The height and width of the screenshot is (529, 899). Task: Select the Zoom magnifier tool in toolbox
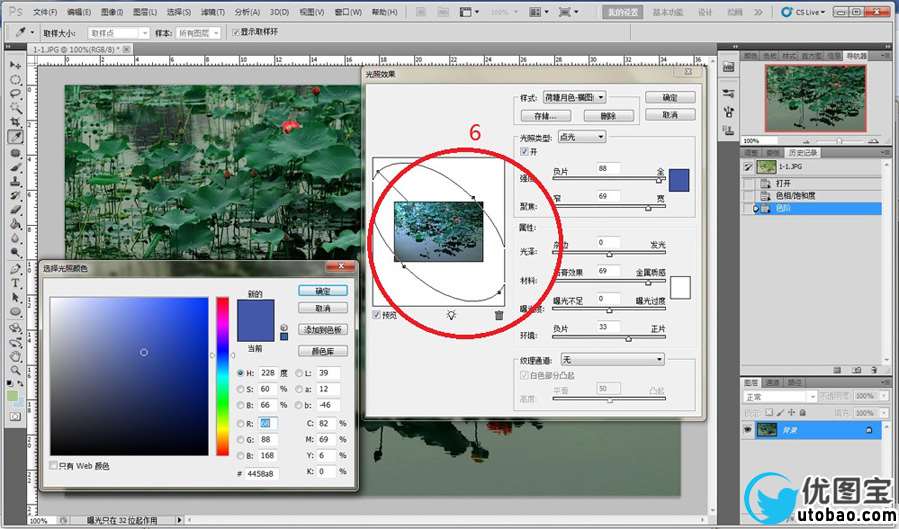point(16,370)
